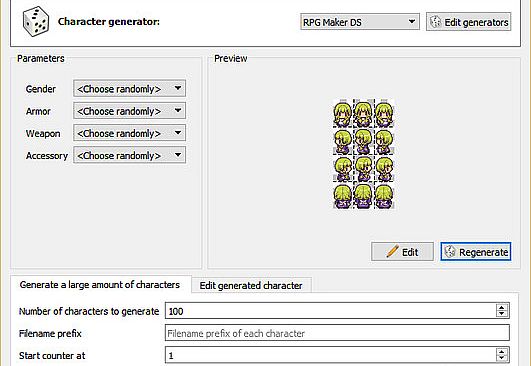This screenshot has width=531, height=366.
Task: Click the character sprite sheet preview
Action: click(x=364, y=154)
